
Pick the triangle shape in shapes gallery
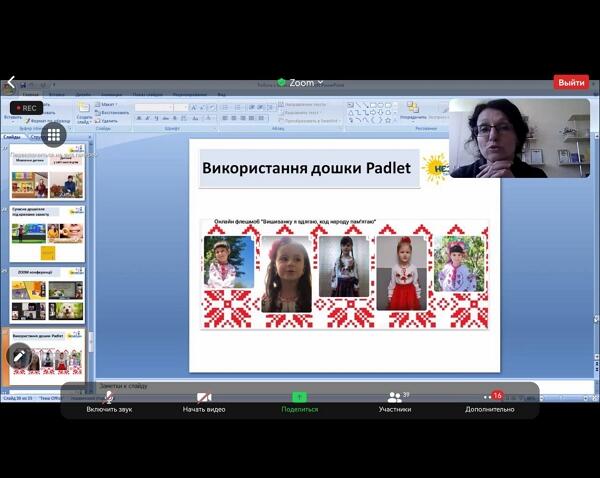(351, 113)
